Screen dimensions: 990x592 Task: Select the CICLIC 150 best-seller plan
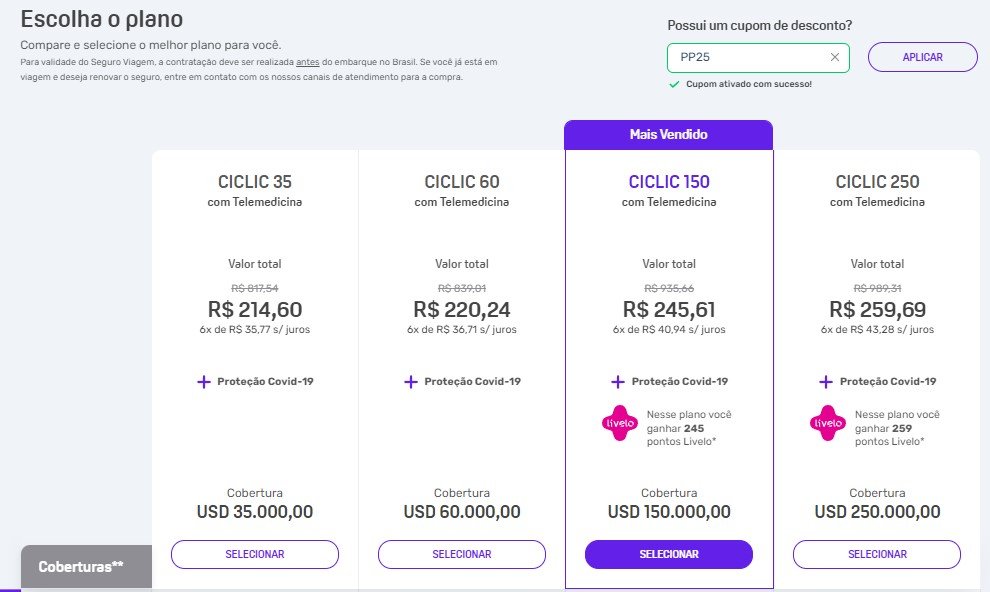tap(669, 554)
